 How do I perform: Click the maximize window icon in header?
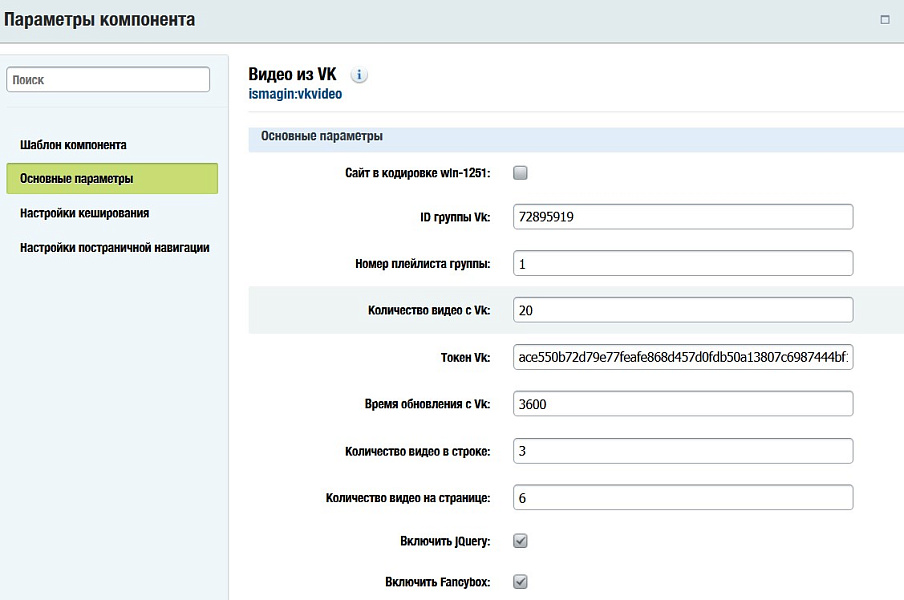tap(884, 19)
